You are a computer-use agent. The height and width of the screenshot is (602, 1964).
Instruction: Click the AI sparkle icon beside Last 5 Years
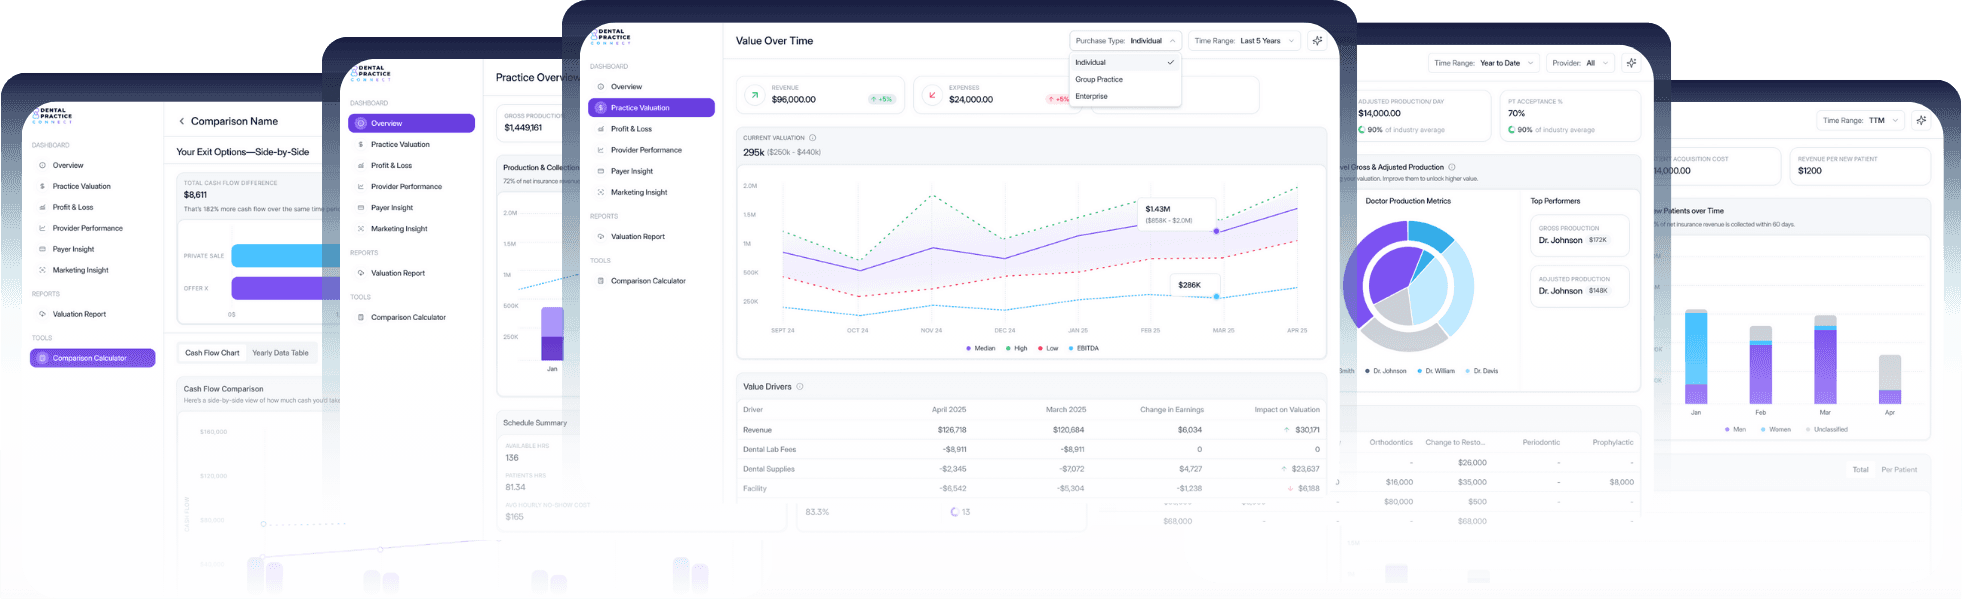[x=1317, y=41]
